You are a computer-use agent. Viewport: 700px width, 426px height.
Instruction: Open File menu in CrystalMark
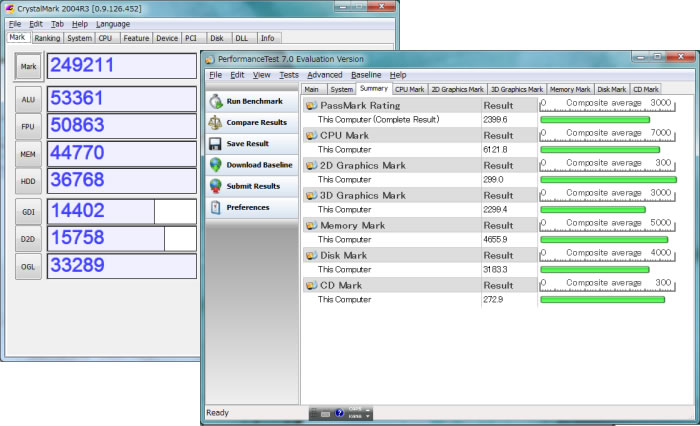point(15,24)
